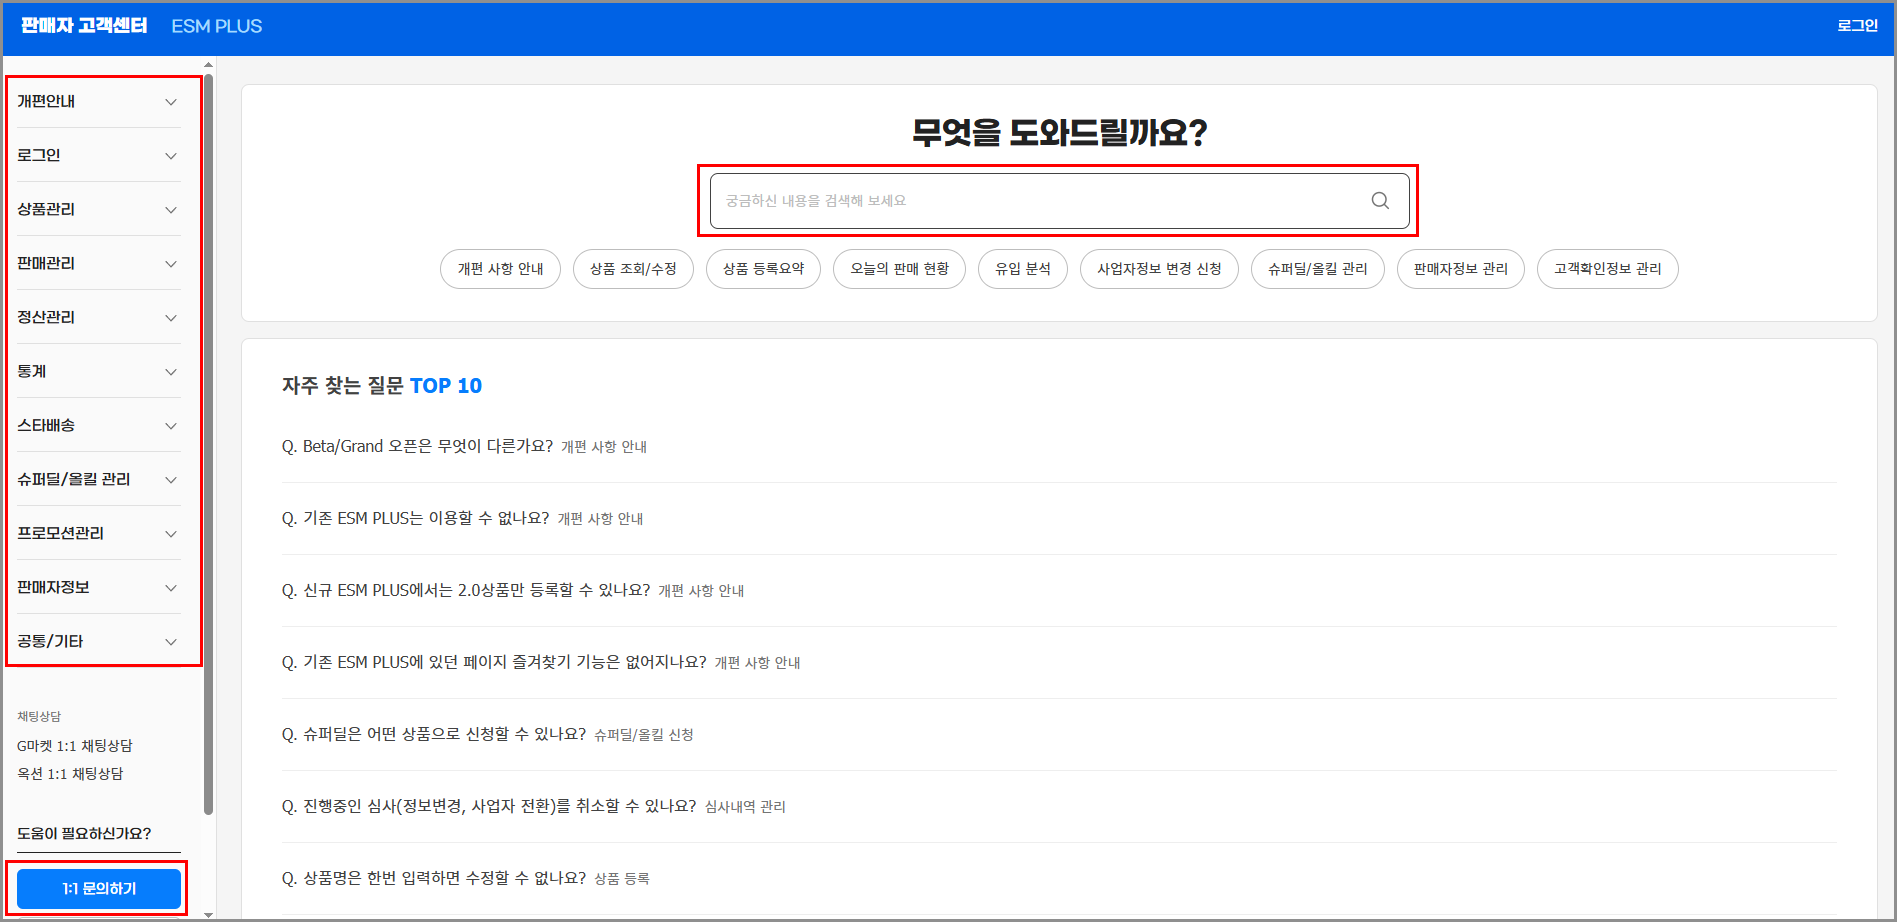The height and width of the screenshot is (922, 1897).
Task: Open the 판매관리 sidebar menu
Action: [98, 263]
